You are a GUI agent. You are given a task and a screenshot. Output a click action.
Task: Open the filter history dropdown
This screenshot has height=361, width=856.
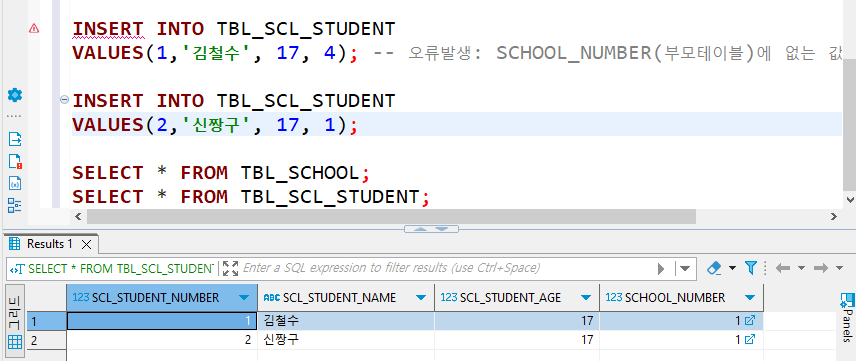pyautogui.click(x=685, y=269)
